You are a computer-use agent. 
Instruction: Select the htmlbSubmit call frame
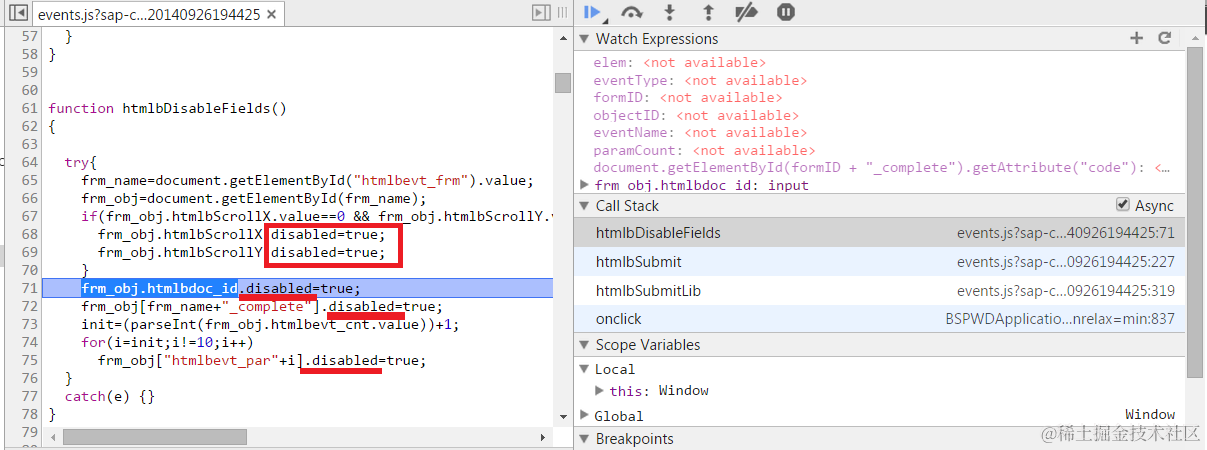tap(880, 262)
